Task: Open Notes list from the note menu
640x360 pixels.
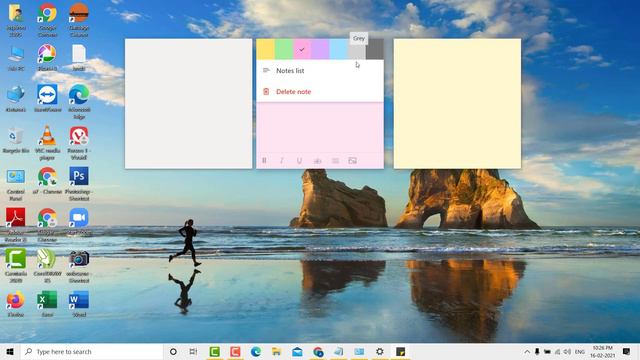Action: pyautogui.click(x=320, y=71)
